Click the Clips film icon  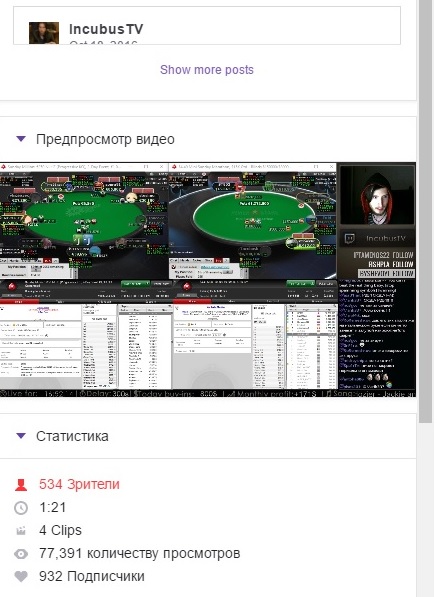[x=21, y=531]
